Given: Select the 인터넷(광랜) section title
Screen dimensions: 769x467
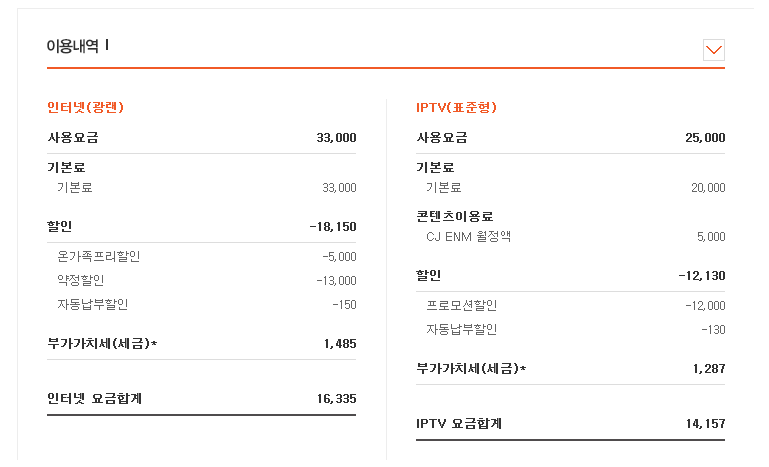Looking at the screenshot, I should (x=85, y=107).
